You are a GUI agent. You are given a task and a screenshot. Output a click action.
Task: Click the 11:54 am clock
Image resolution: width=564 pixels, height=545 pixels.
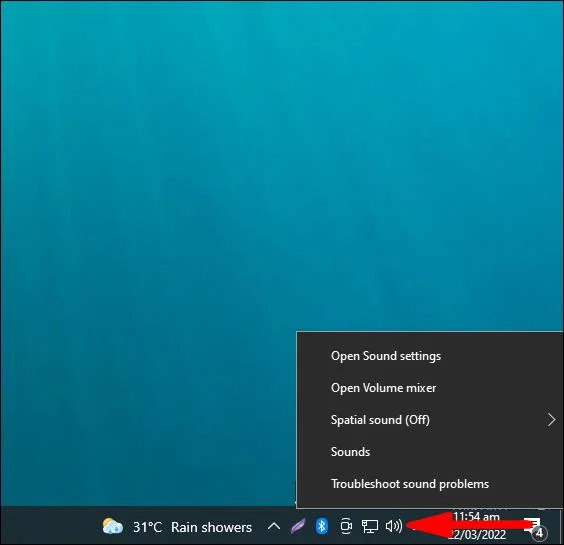coord(476,517)
